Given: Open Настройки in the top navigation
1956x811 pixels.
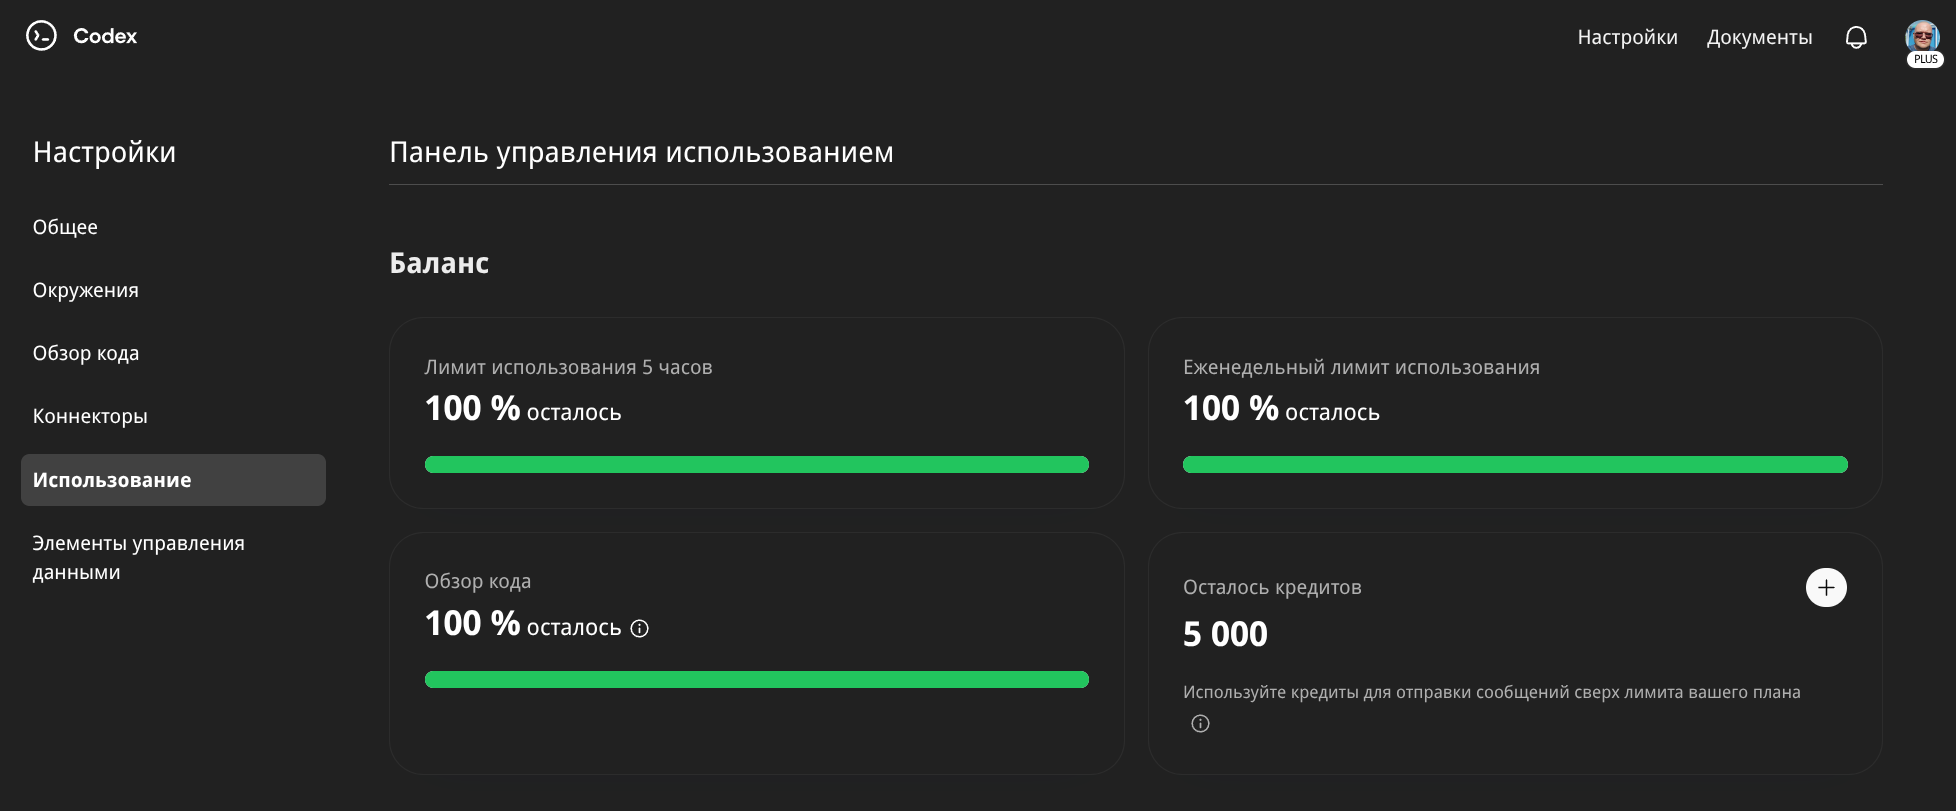Looking at the screenshot, I should (1627, 37).
